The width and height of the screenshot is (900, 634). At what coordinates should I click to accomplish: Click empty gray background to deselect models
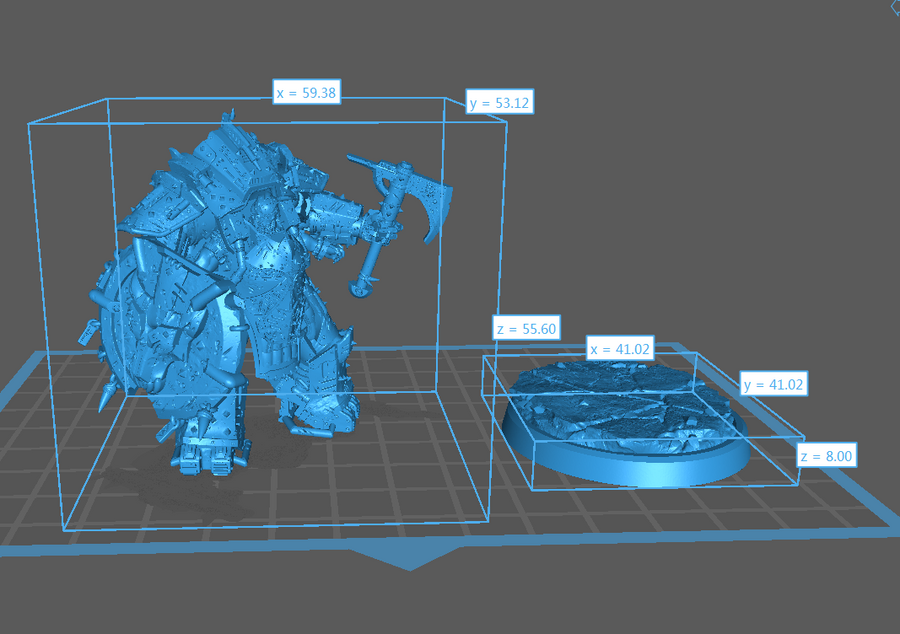point(700,150)
